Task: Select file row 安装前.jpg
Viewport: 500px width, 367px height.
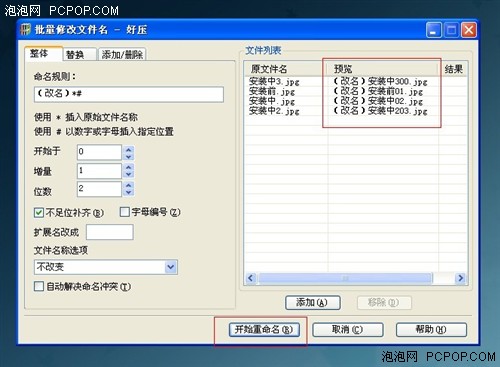Action: (x=272, y=91)
